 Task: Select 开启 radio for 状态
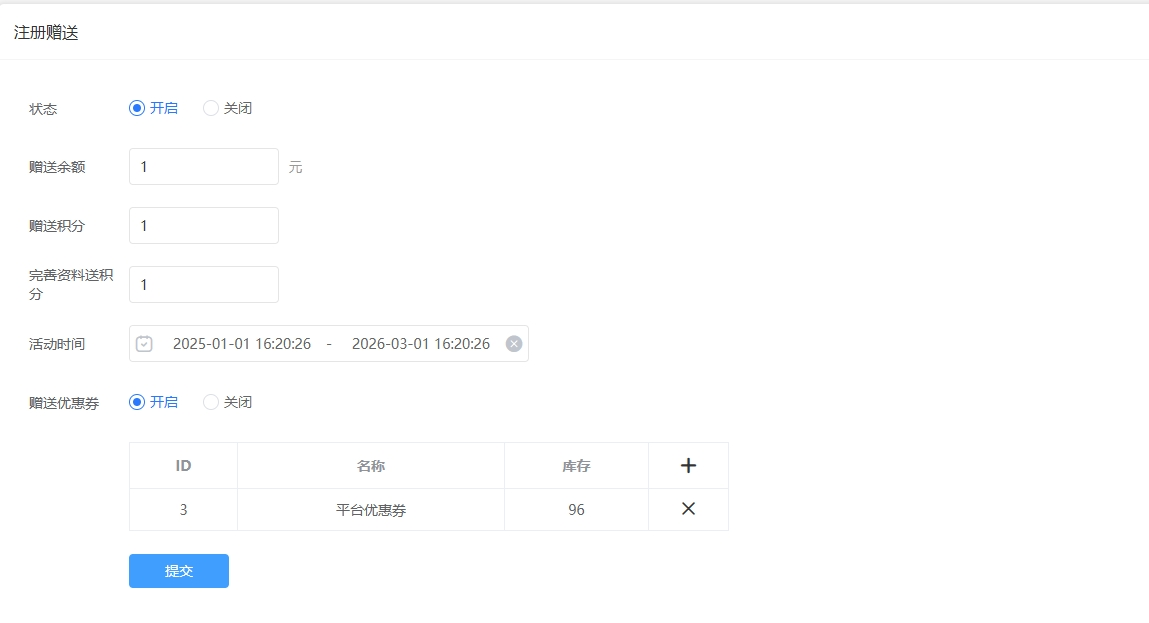pos(137,108)
